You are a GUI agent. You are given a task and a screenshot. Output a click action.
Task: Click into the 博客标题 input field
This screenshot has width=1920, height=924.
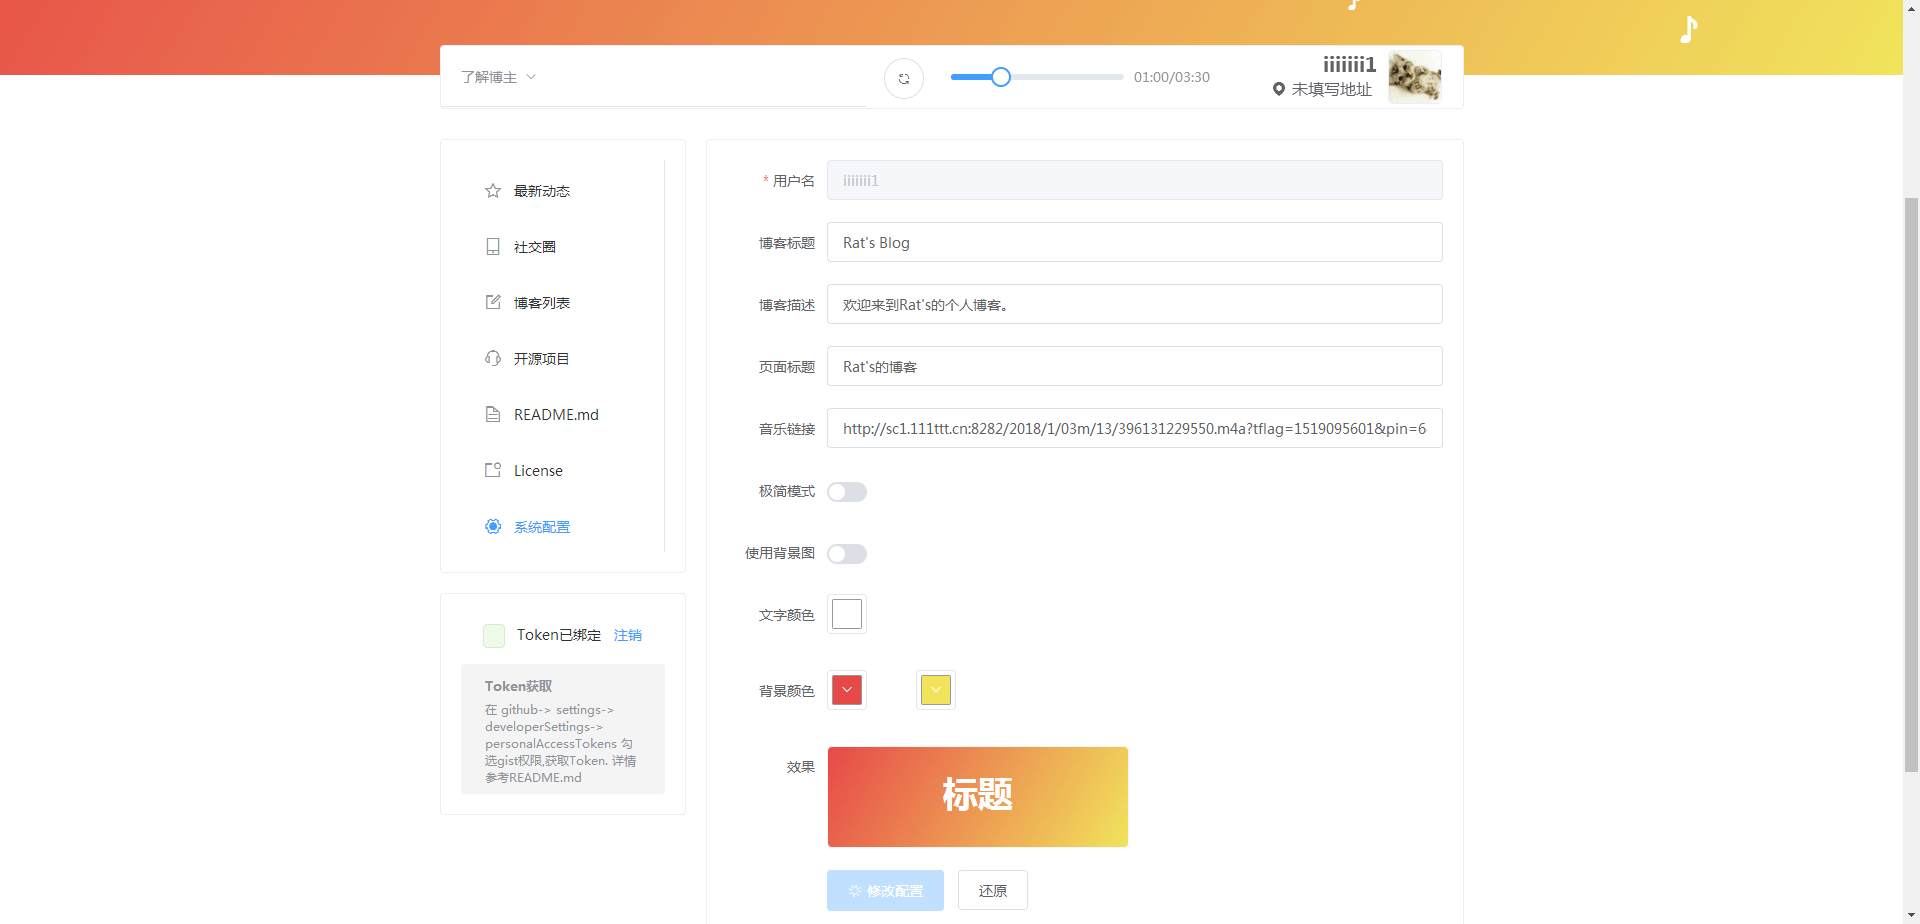1134,242
